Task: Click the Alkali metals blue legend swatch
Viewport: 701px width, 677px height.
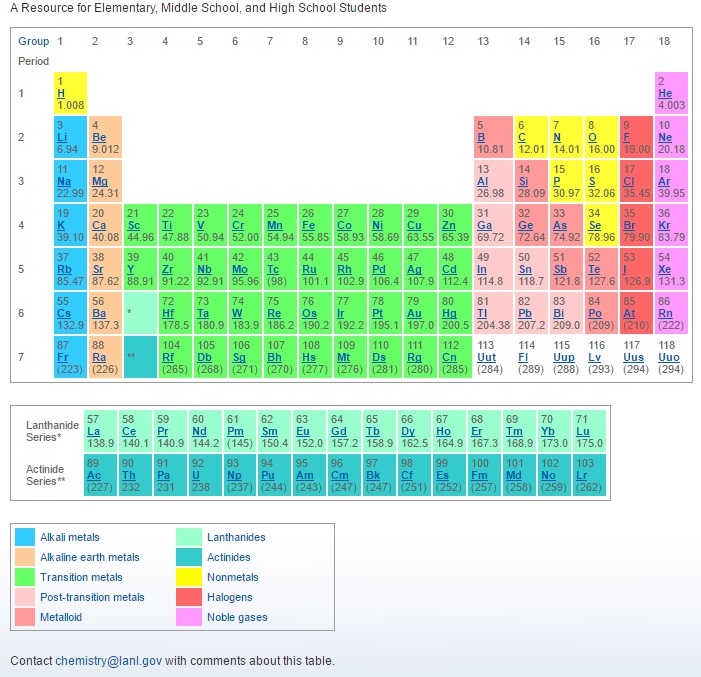Action: pyautogui.click(x=25, y=537)
